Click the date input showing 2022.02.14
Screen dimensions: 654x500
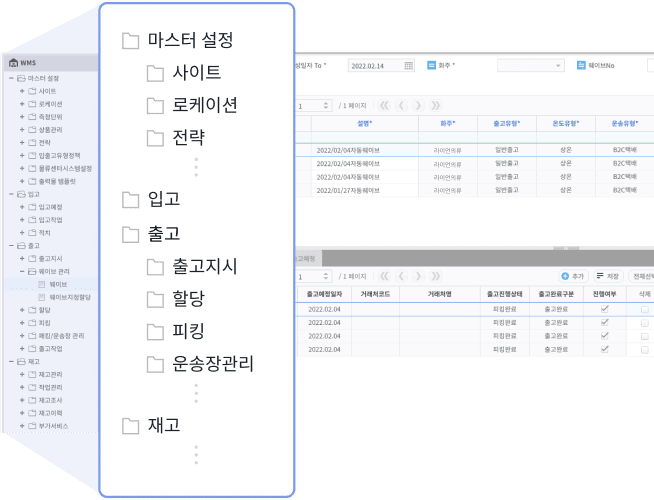(374, 66)
